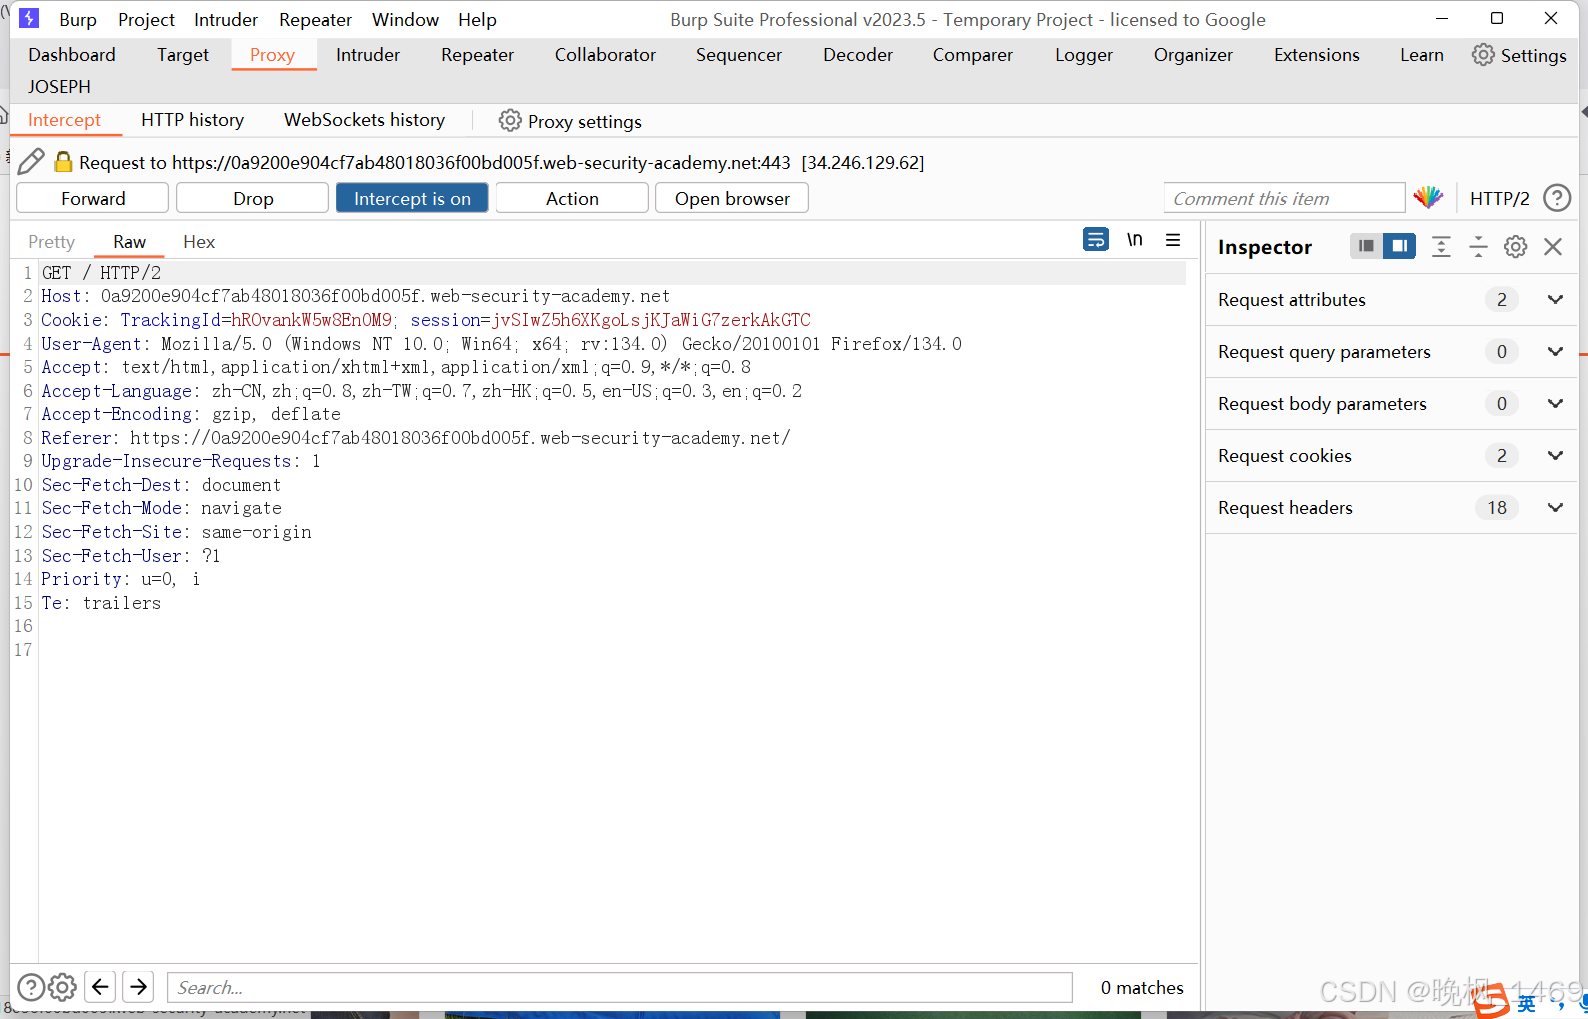
Task: Click Open browser button
Action: point(732,198)
